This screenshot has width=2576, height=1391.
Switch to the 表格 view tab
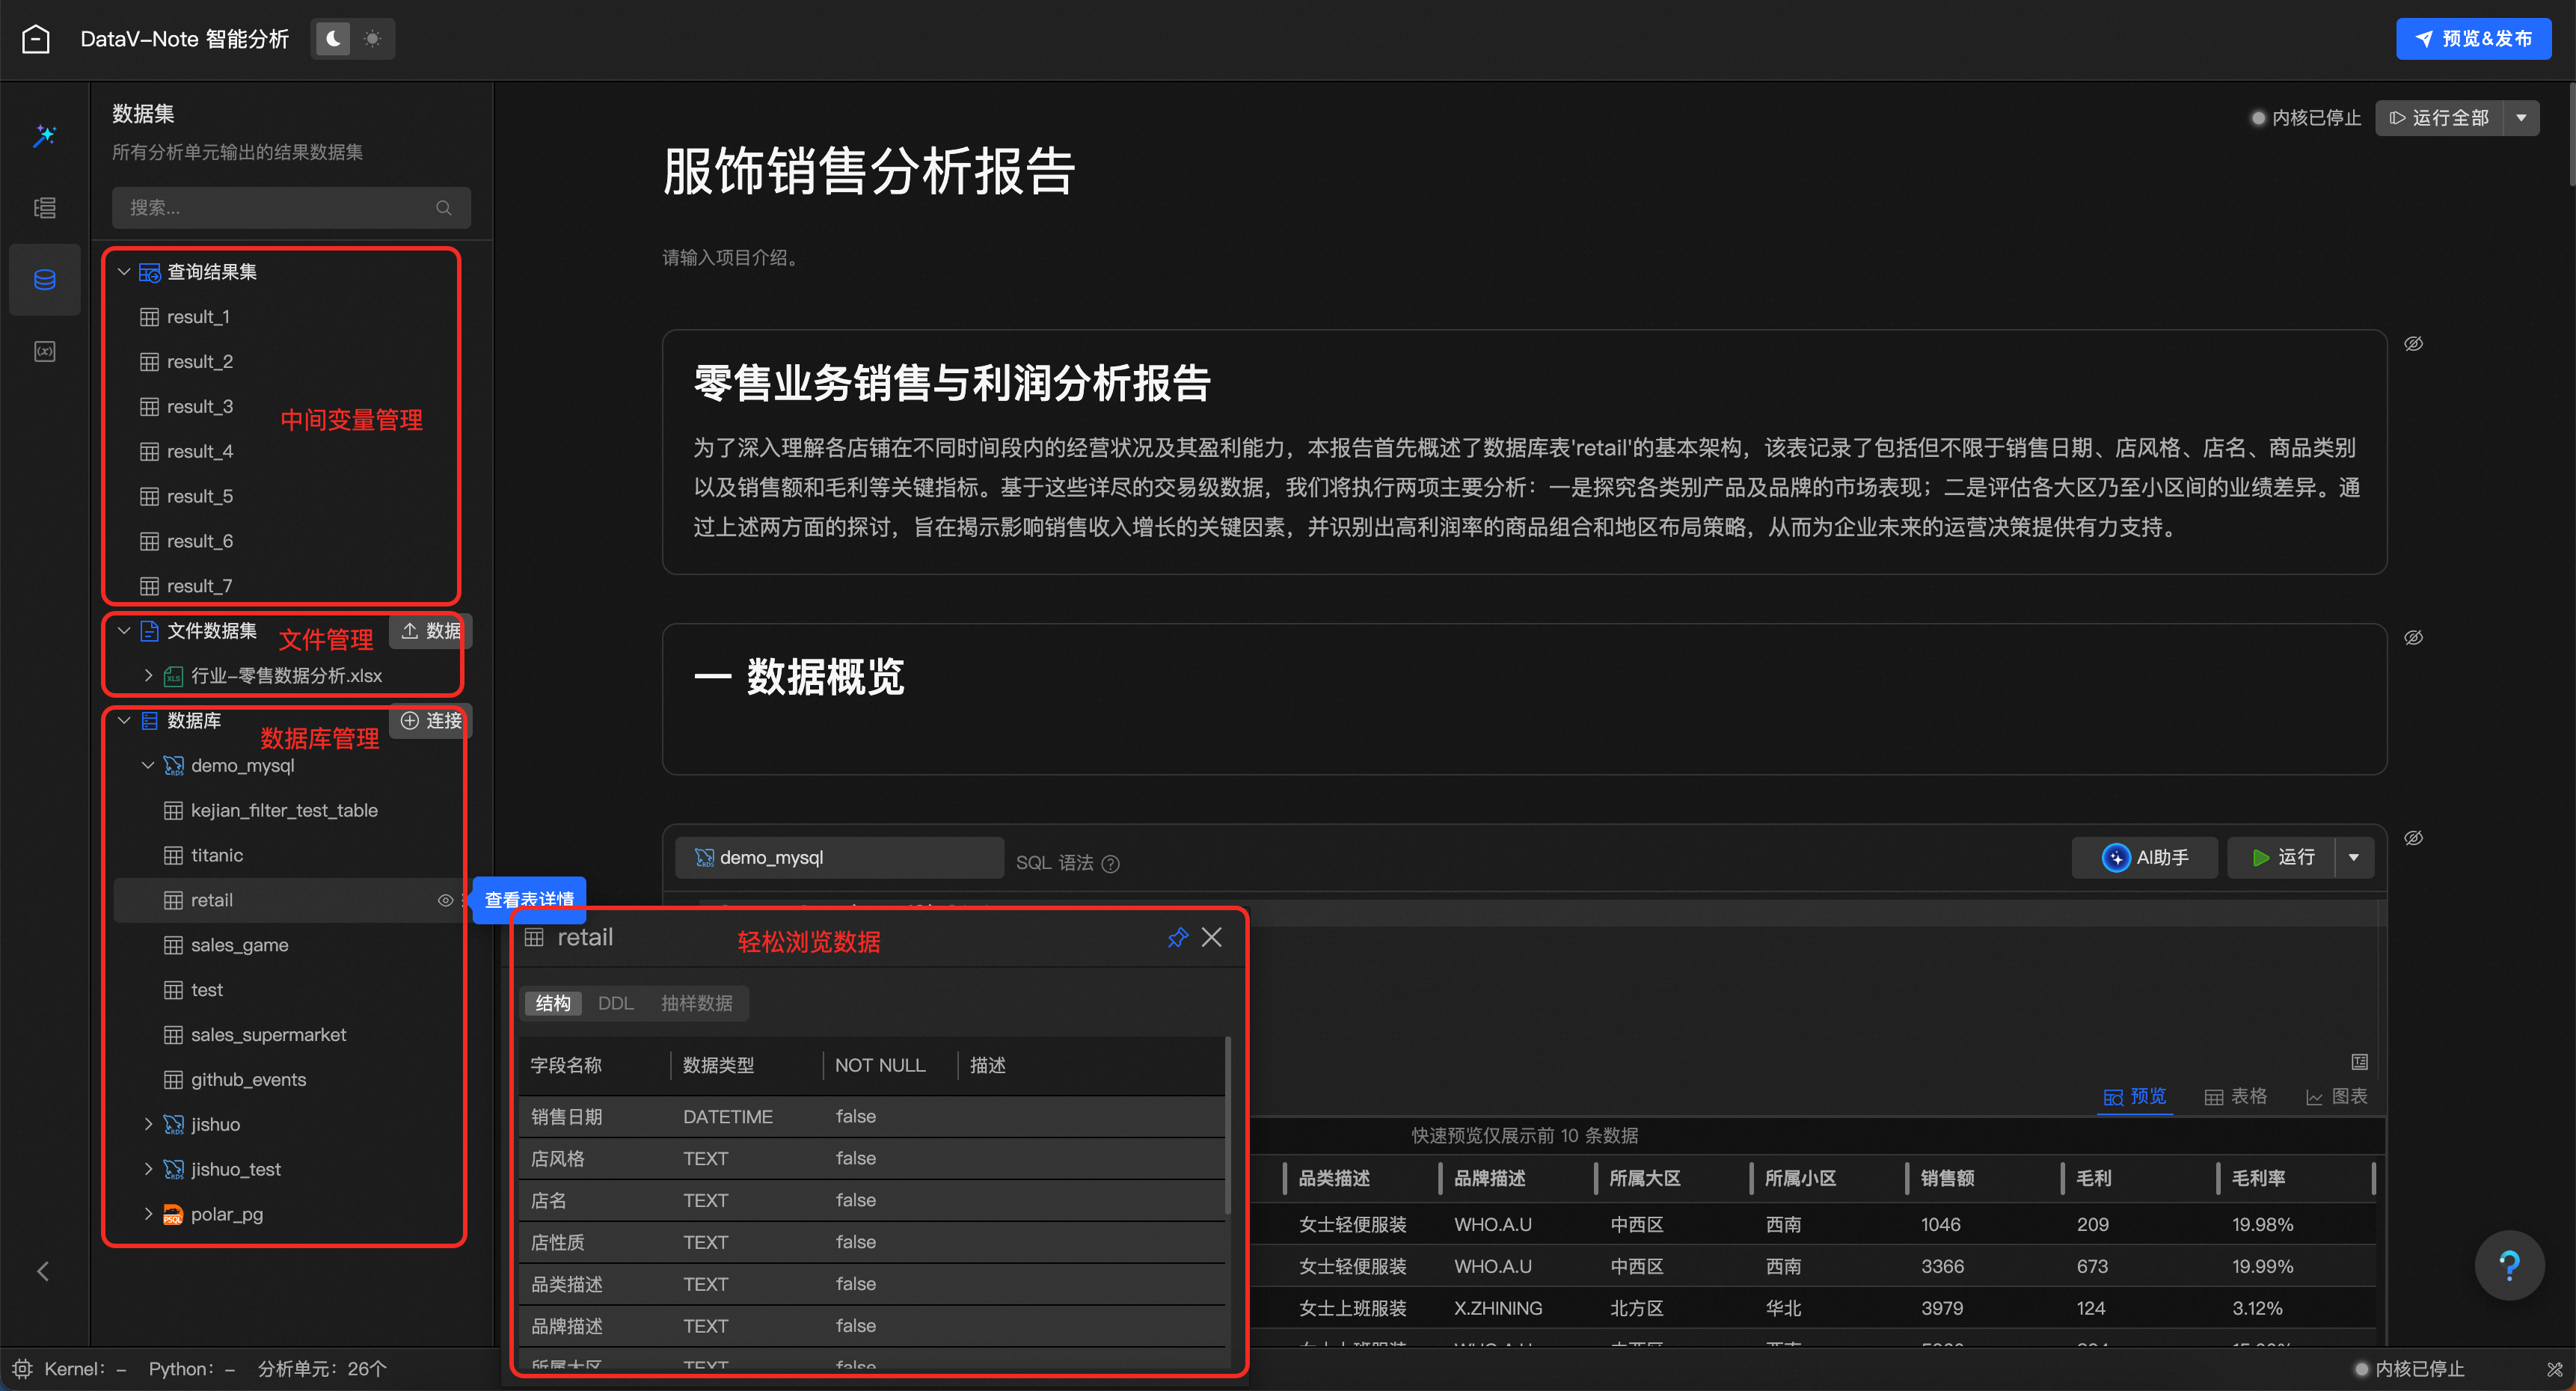[x=2236, y=1096]
